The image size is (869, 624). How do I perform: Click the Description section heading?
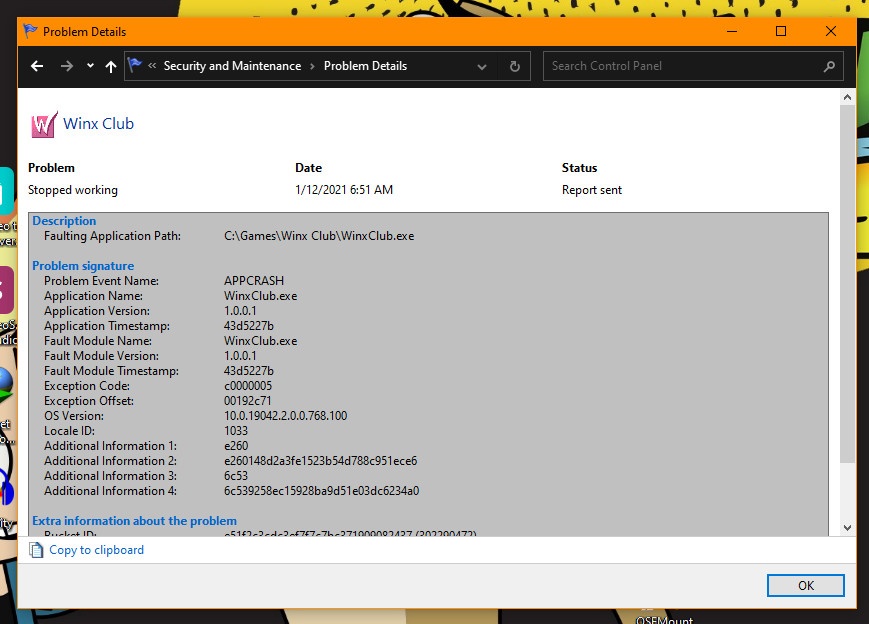64,221
